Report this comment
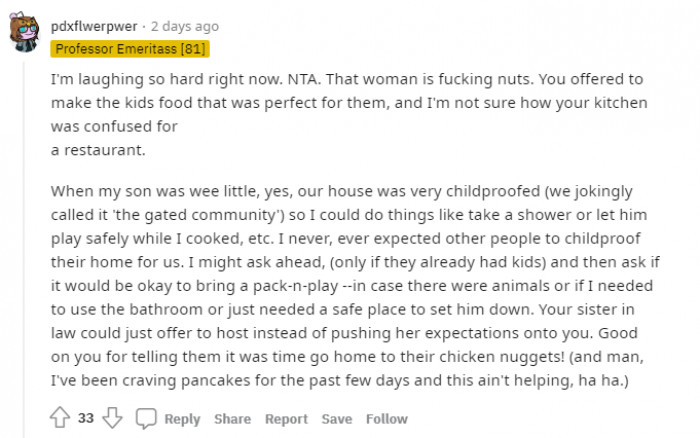Screen dimensions: 700x438 286,419
